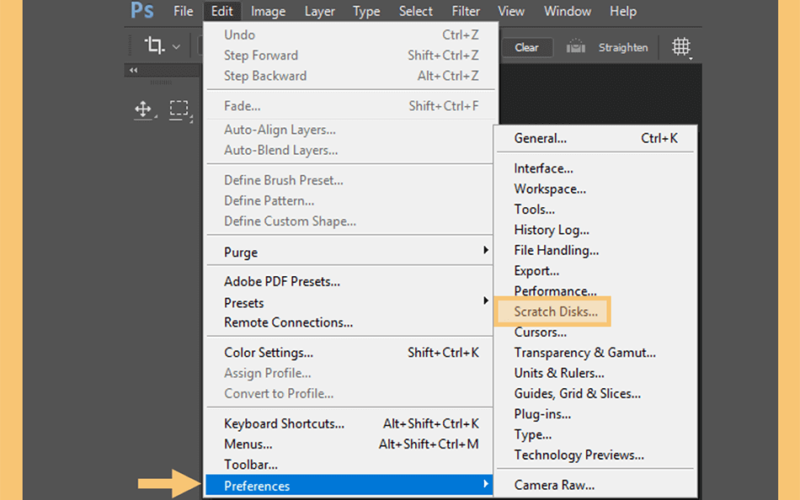Image resolution: width=800 pixels, height=500 pixels.
Task: Open Tools... preferences
Action: 595,209
